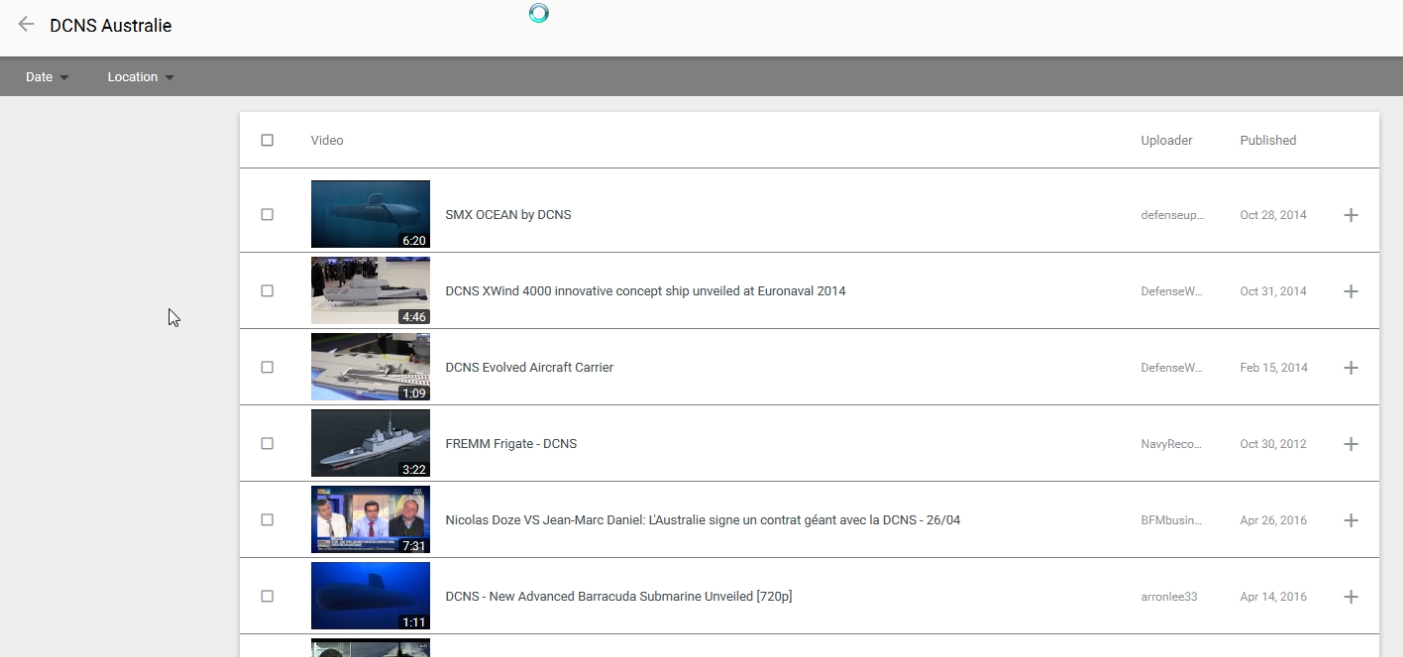Open the Location filter dropdown
1403x657 pixels.
click(x=141, y=77)
